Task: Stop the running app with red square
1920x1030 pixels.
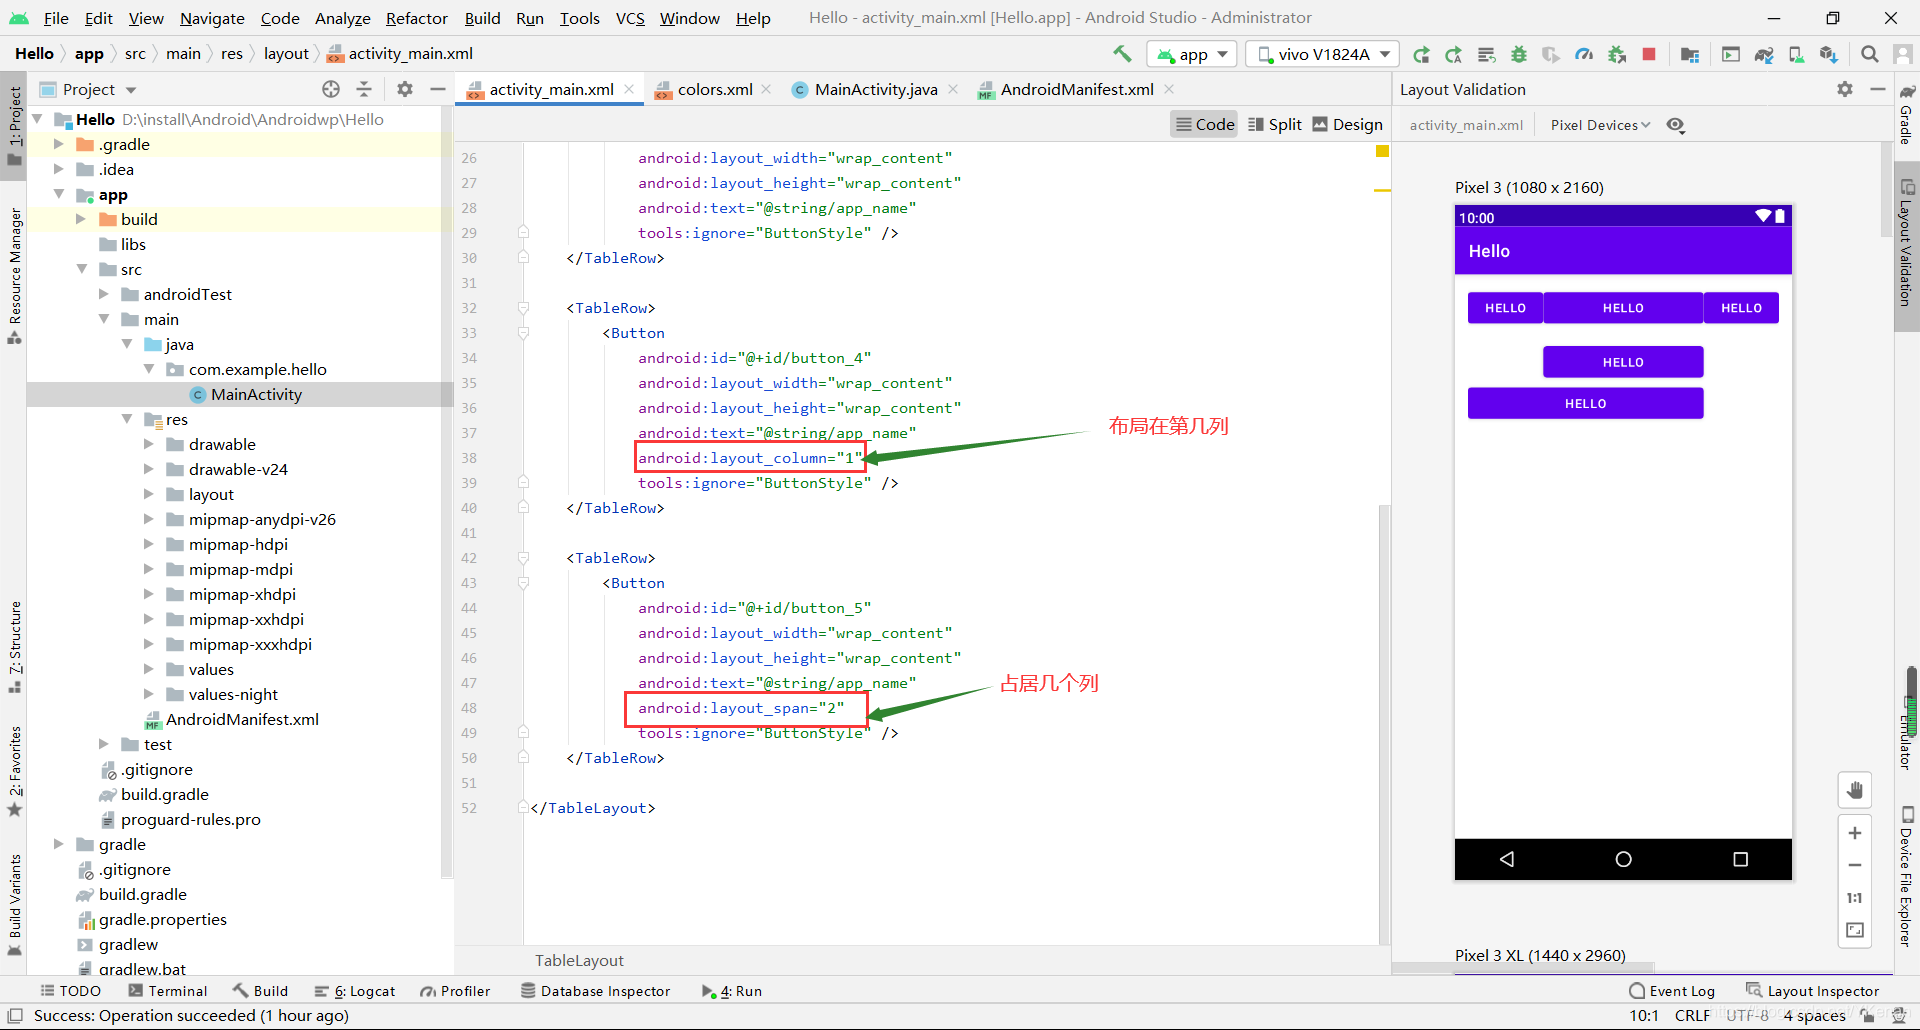Action: (1649, 54)
